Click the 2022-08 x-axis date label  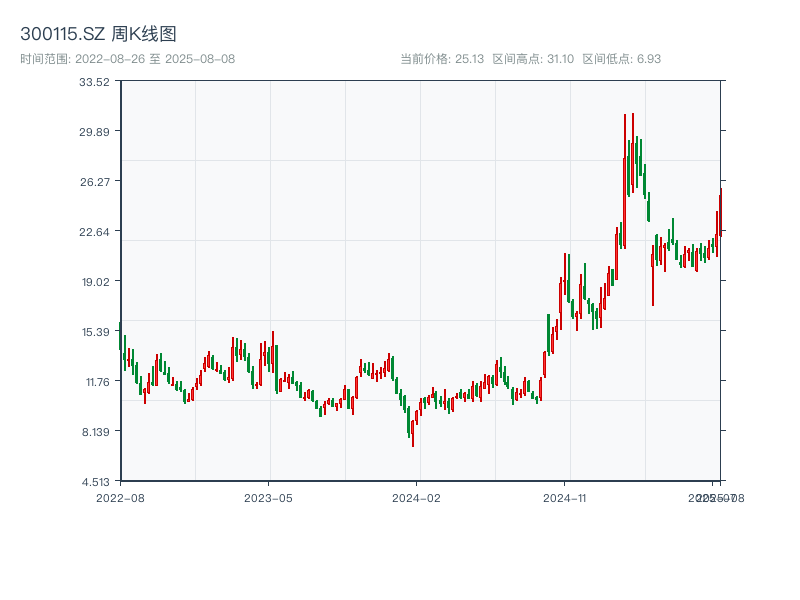(x=120, y=497)
